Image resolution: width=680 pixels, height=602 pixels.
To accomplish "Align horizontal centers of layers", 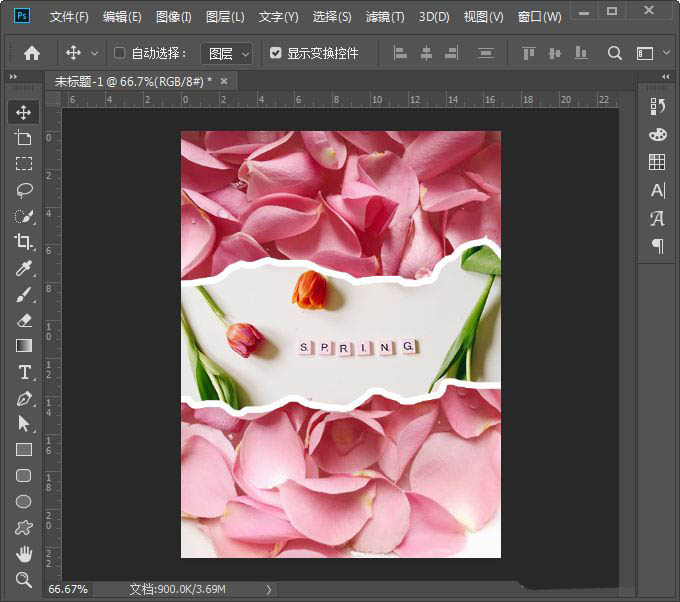I will [x=426, y=53].
